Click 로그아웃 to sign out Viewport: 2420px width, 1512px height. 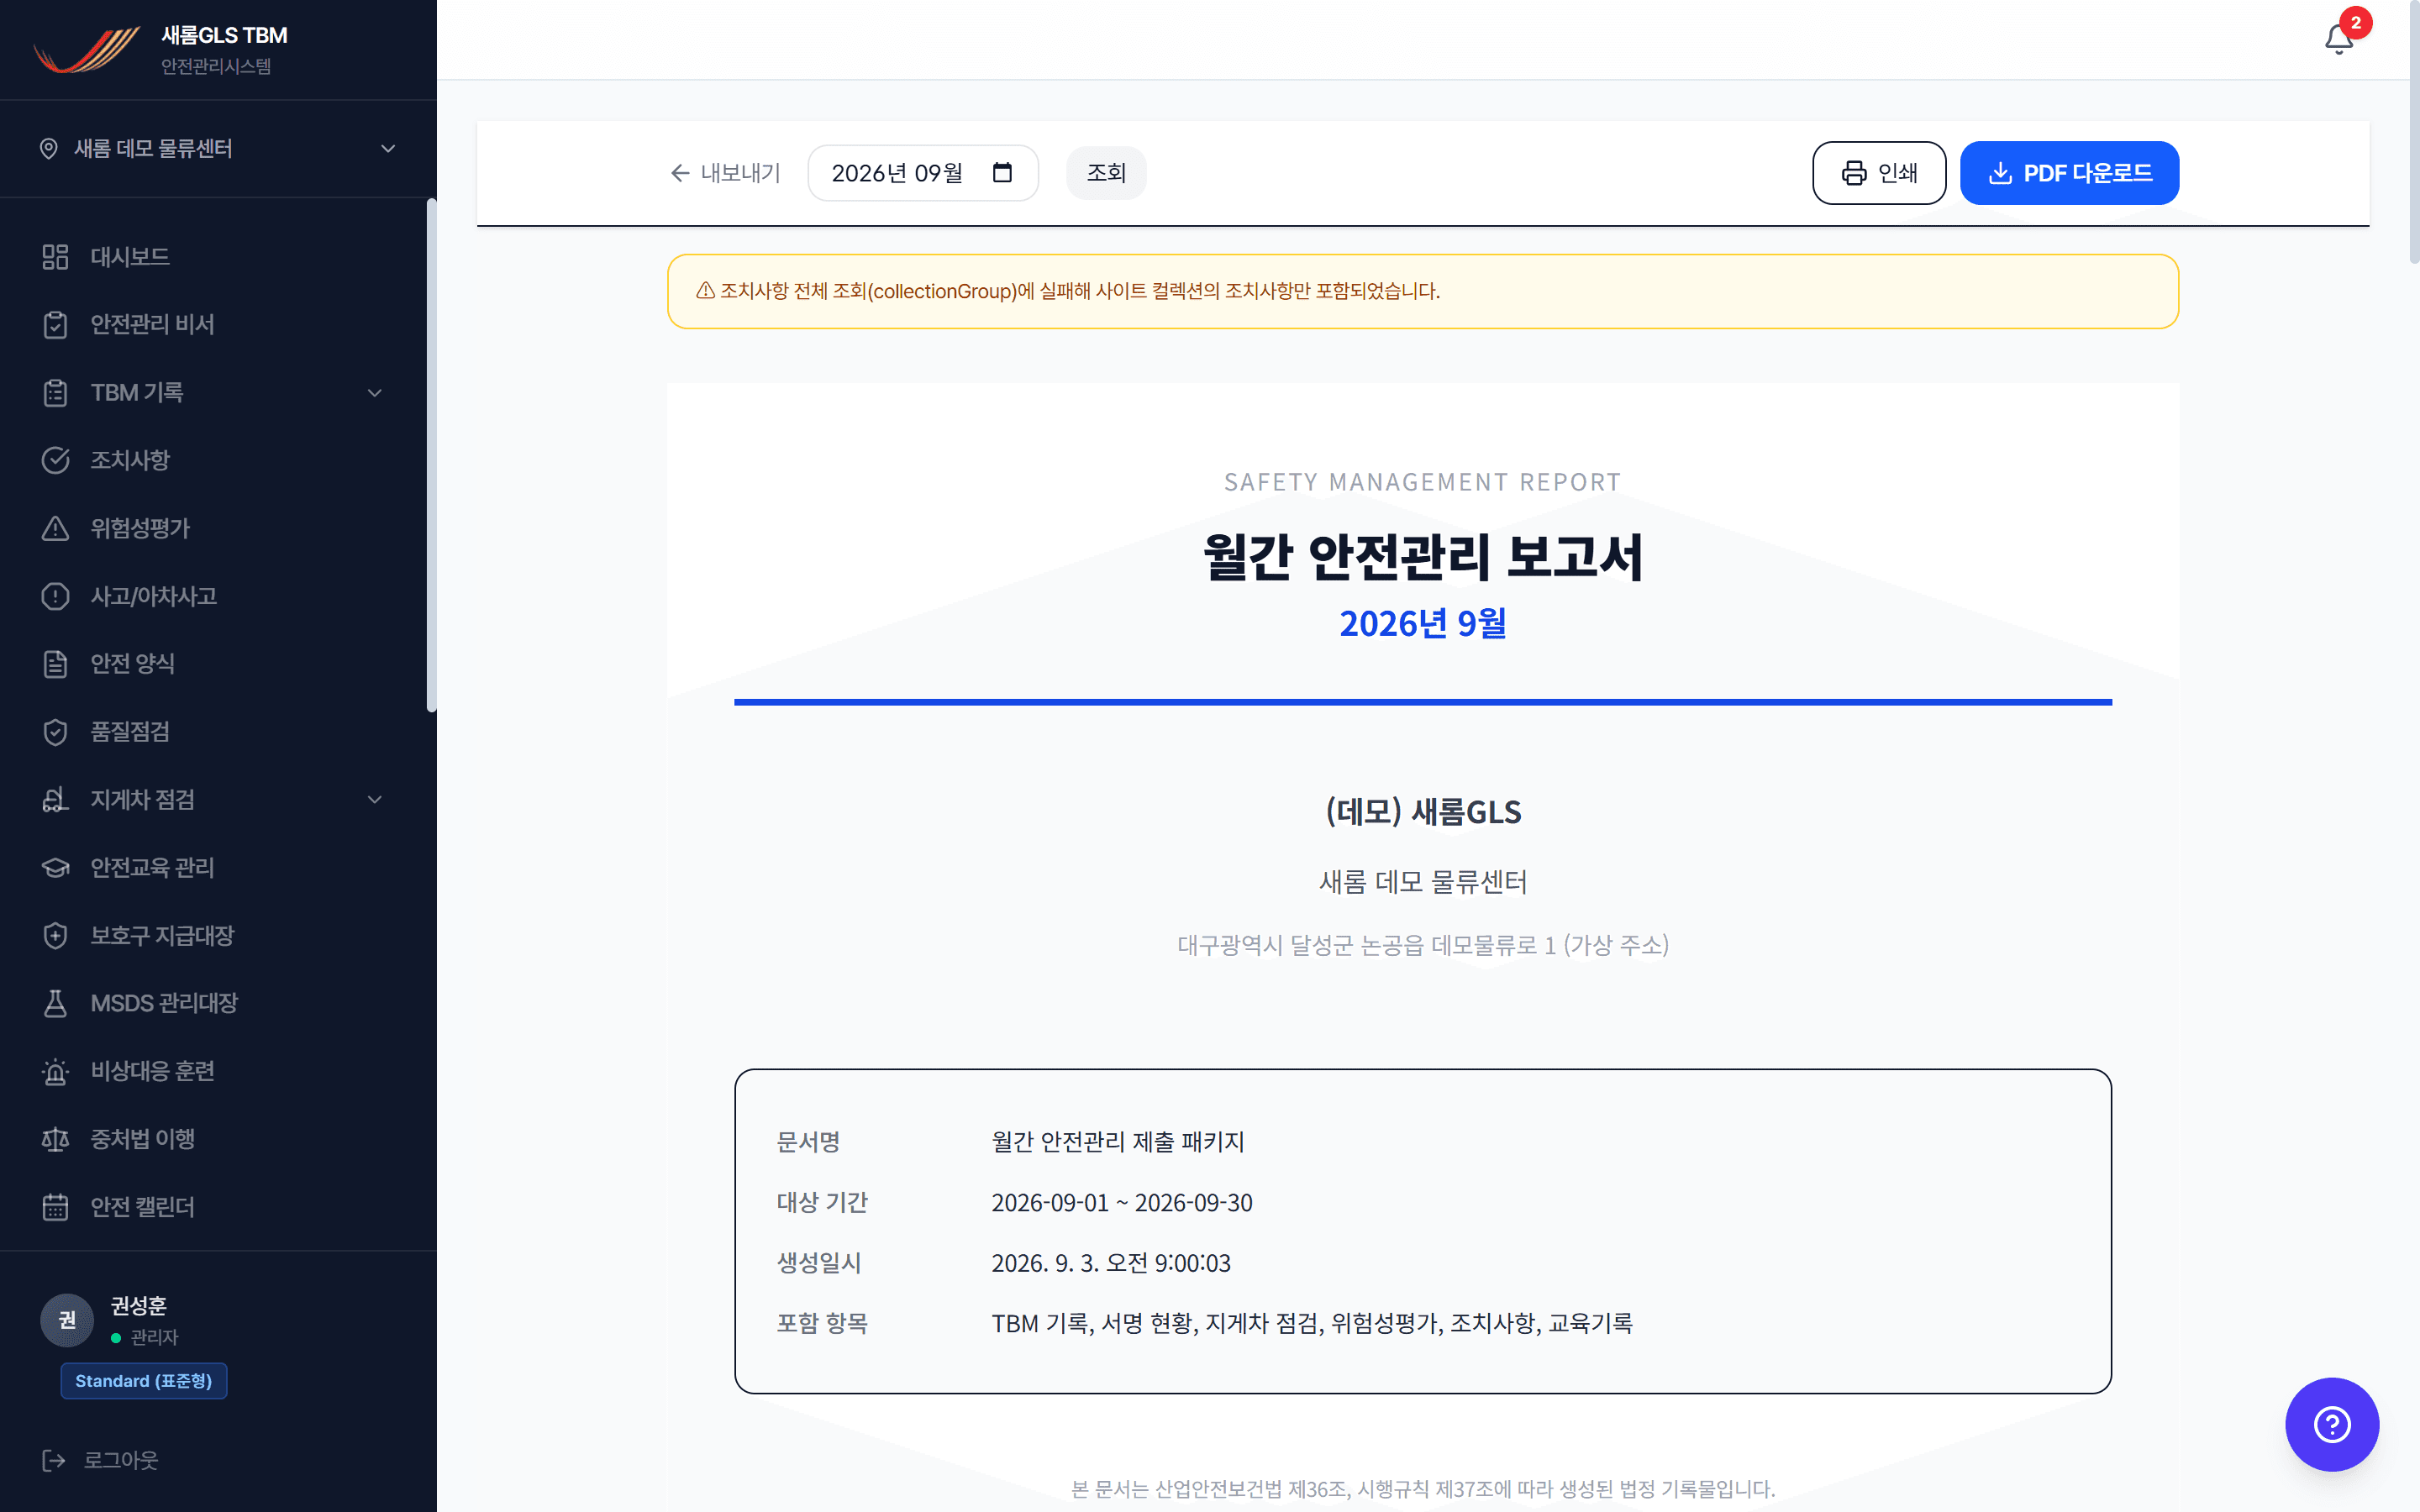[100, 1460]
